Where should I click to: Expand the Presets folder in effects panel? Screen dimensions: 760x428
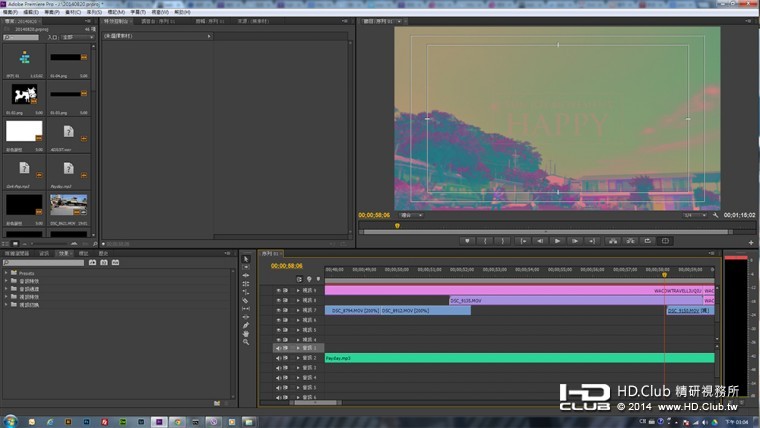(x=7, y=272)
